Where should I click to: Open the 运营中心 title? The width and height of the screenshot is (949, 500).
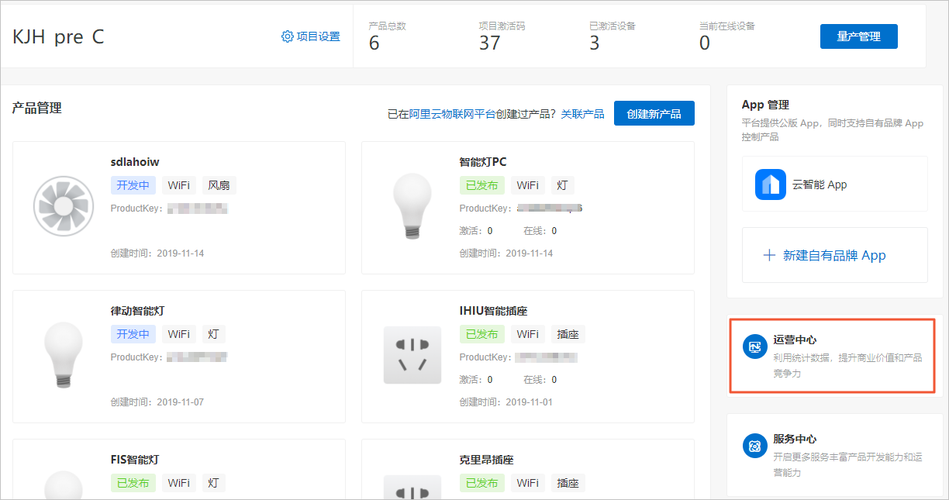tap(794, 340)
